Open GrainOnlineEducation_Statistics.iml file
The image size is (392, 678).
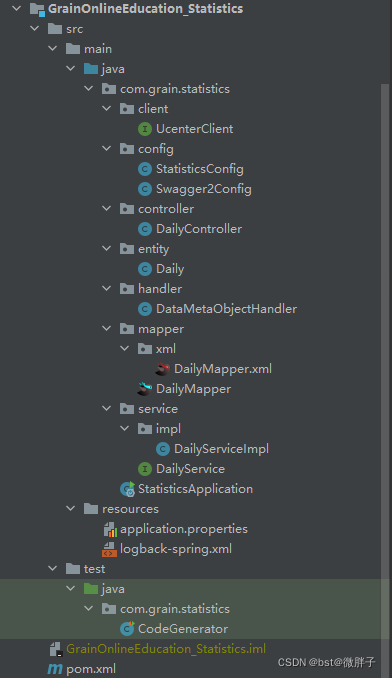[166, 649]
